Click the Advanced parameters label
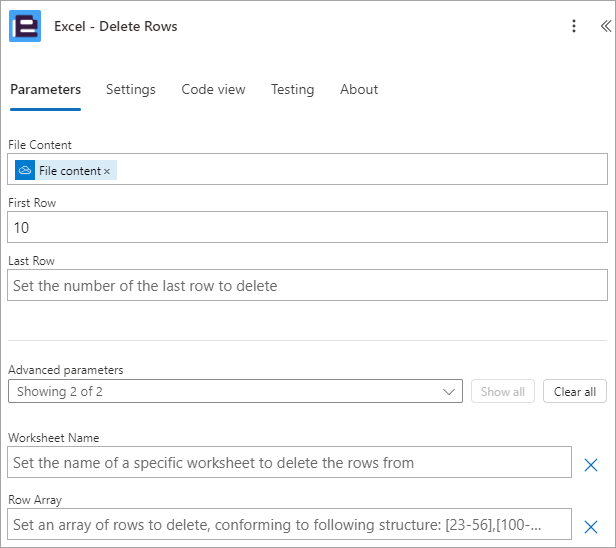Viewport: 616px width, 548px height. (66, 370)
